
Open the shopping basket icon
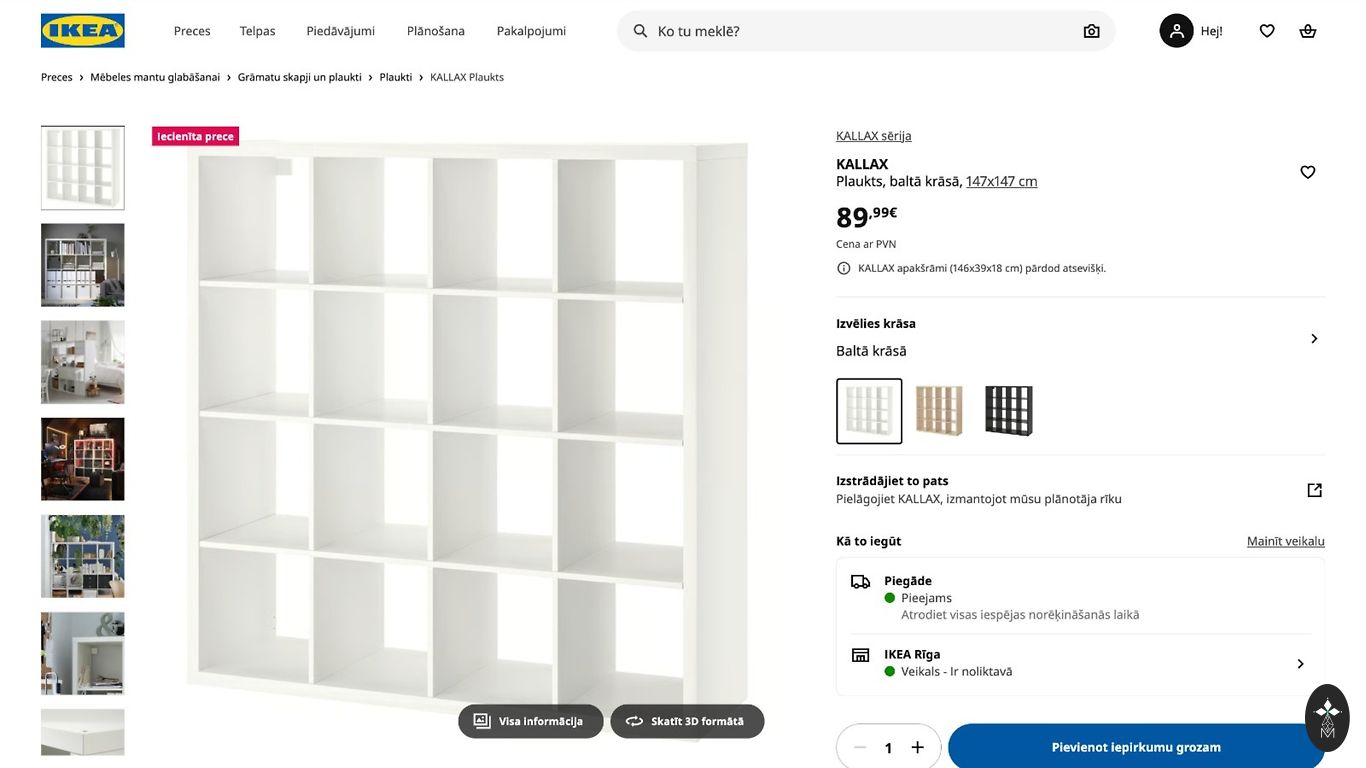(x=1307, y=31)
